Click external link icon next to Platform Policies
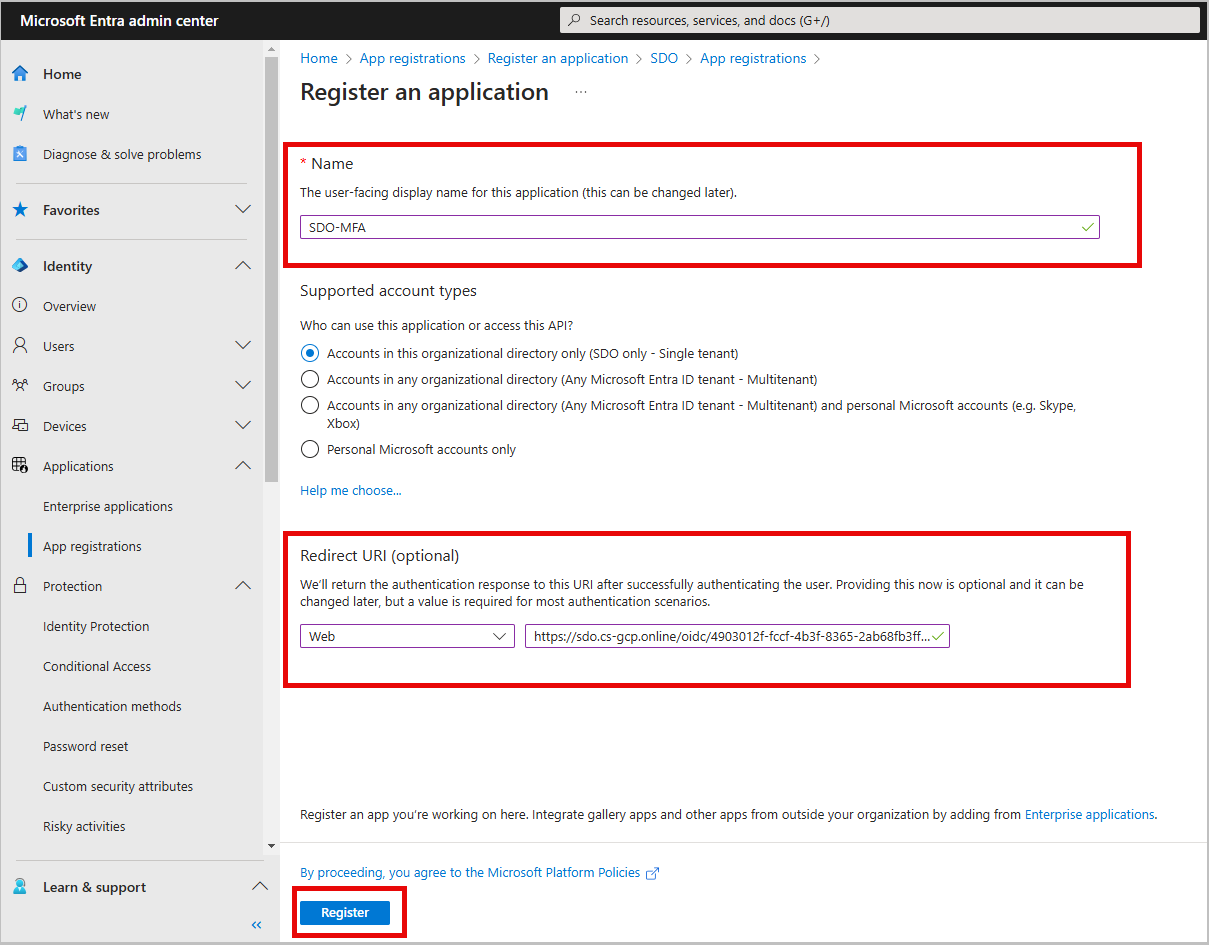The width and height of the screenshot is (1209, 945). click(652, 873)
